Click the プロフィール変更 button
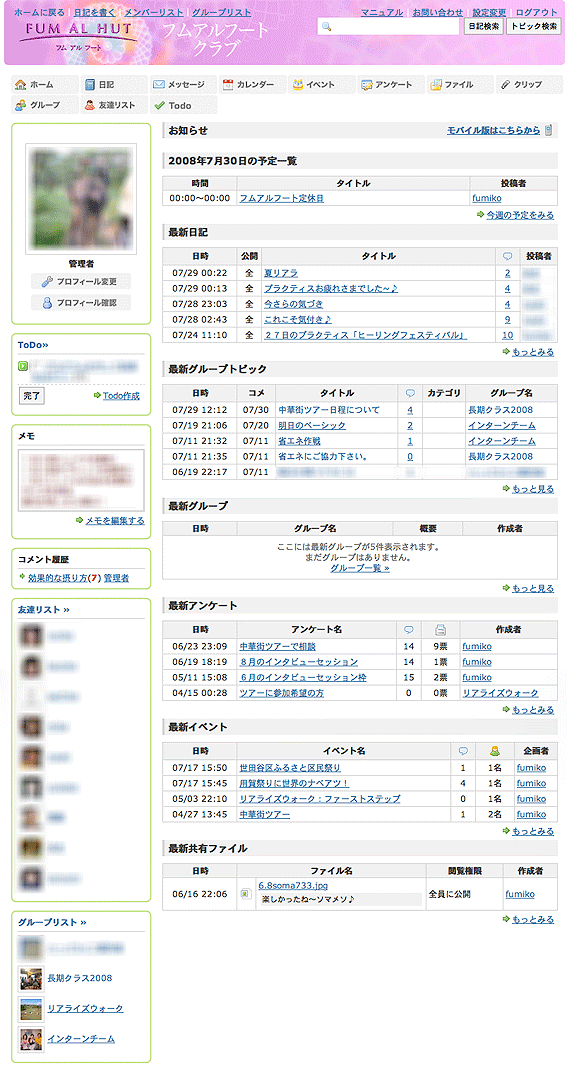This screenshot has width=567, height=1068. pyautogui.click(x=81, y=281)
